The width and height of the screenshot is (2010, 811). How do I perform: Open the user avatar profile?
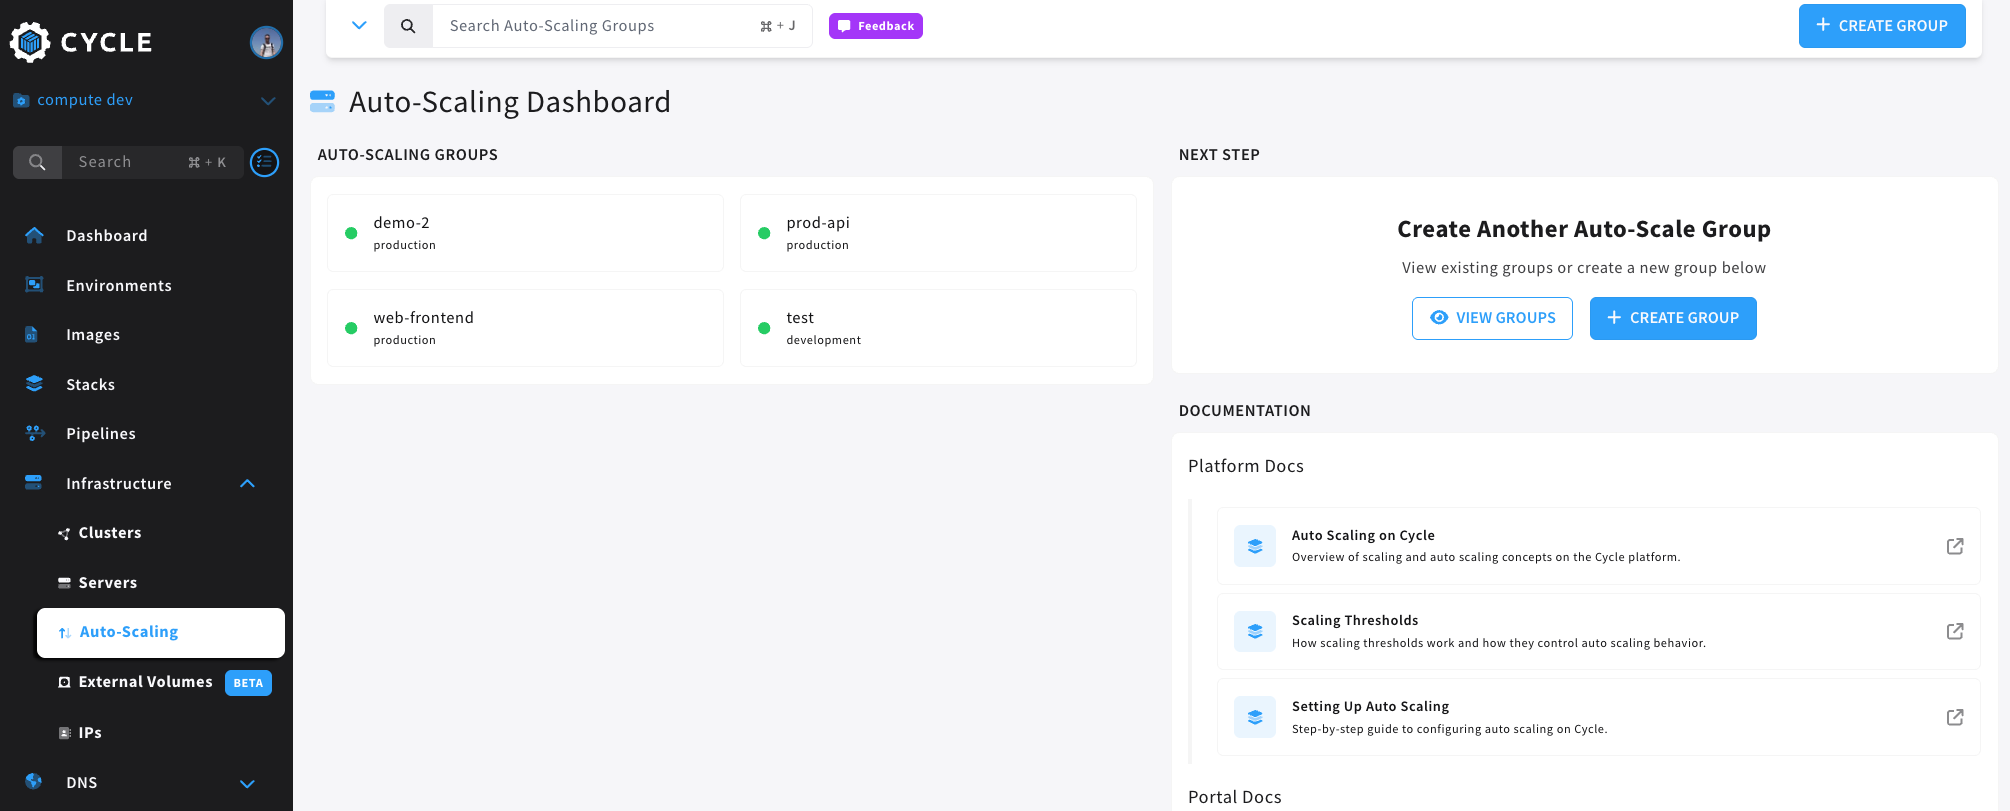(266, 42)
